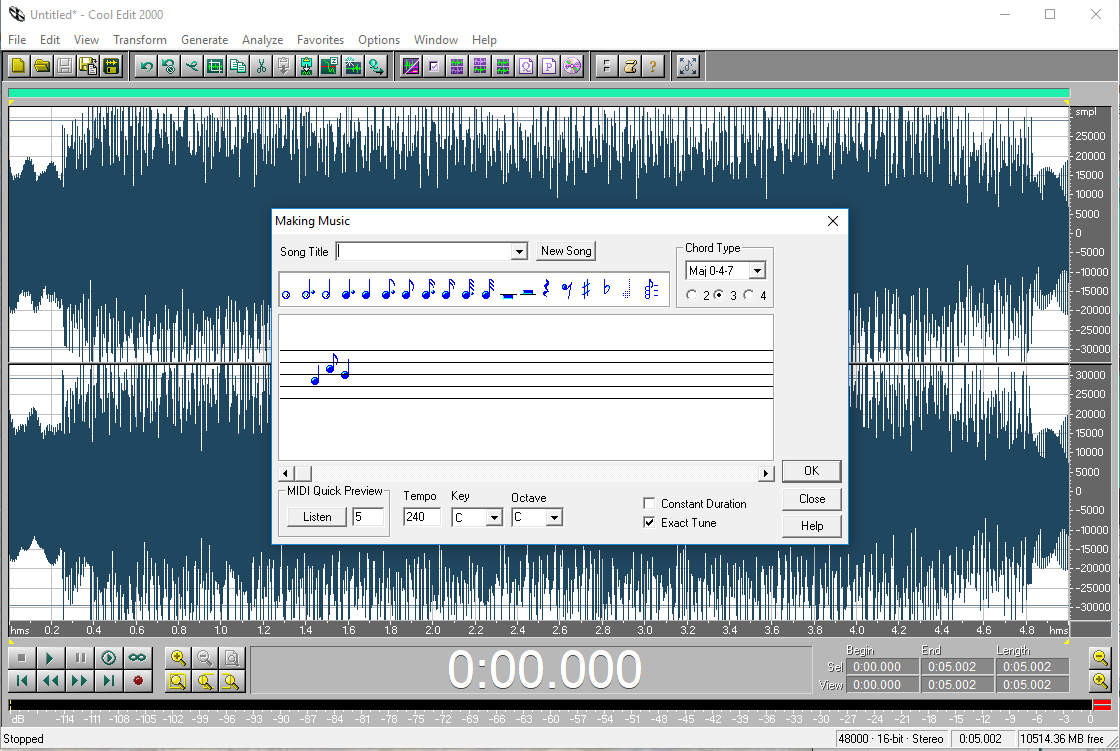Viewport: 1120px width, 751px height.
Task: Open the Transform menu
Action: tap(140, 40)
